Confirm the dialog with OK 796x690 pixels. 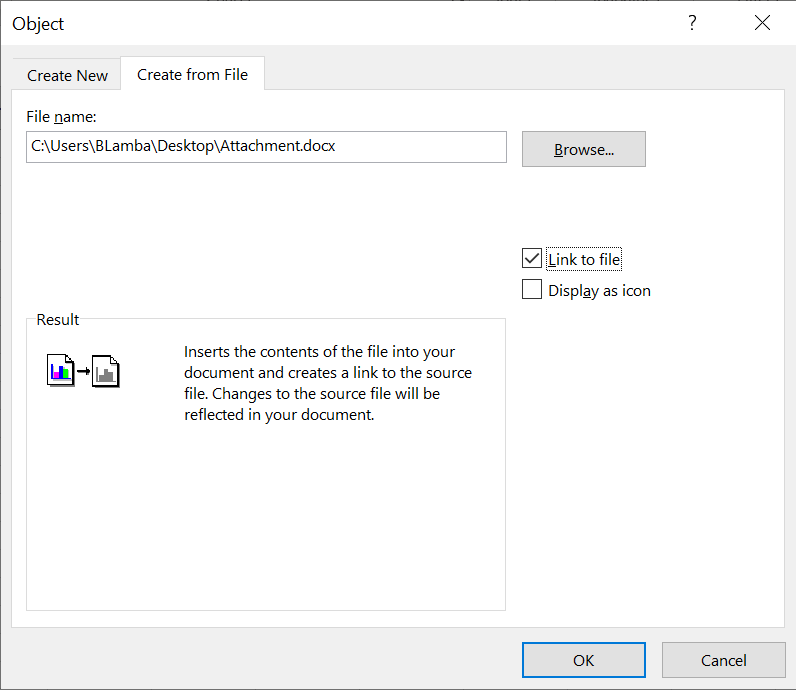583,660
